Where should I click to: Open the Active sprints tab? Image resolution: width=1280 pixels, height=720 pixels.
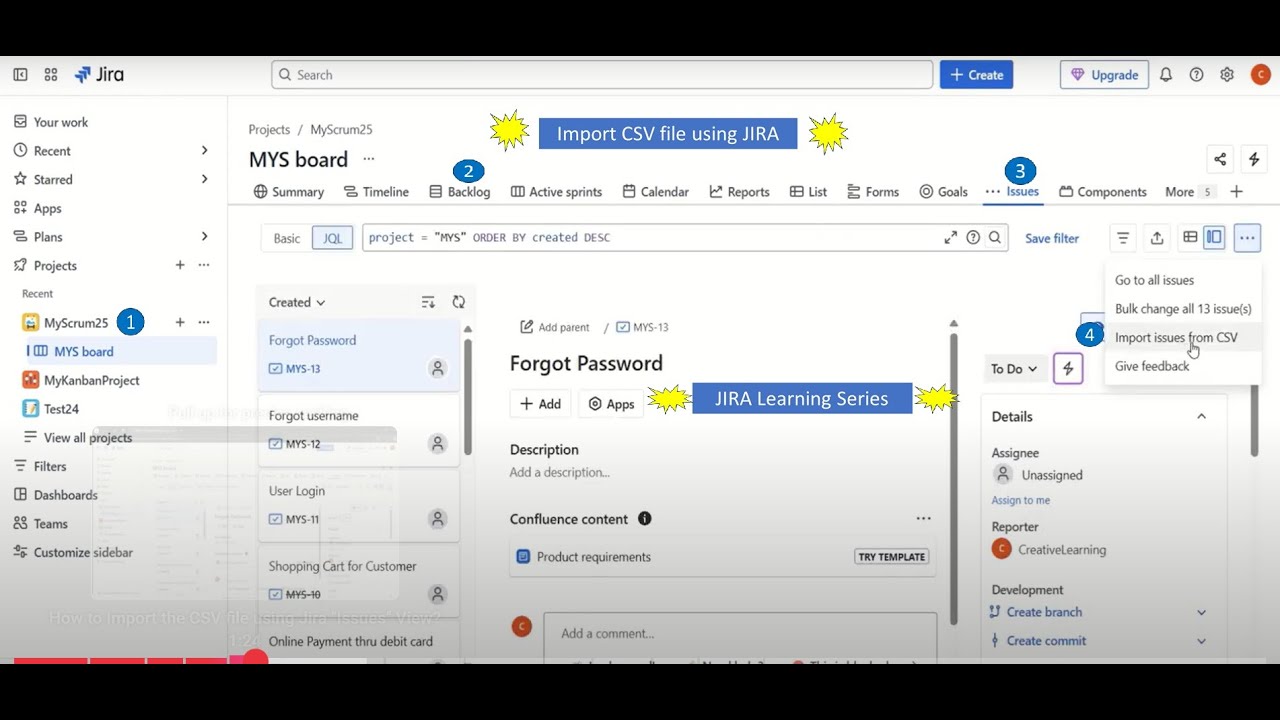pos(556,192)
